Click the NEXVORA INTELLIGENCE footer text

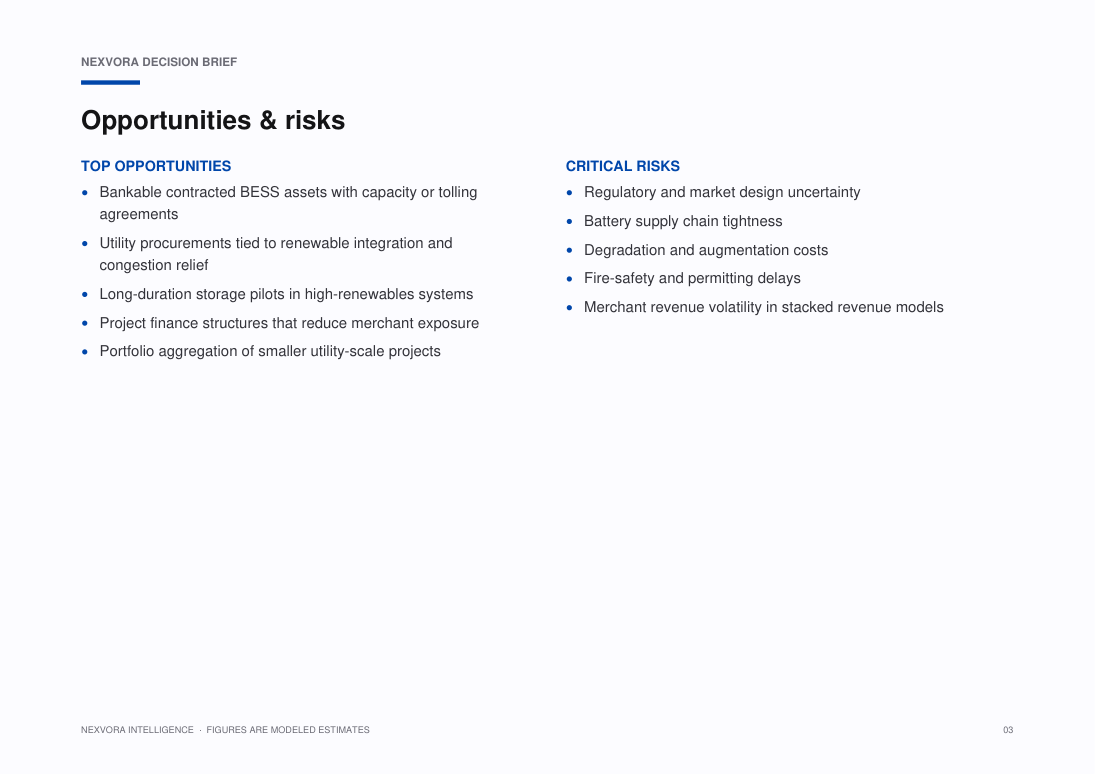coord(137,730)
